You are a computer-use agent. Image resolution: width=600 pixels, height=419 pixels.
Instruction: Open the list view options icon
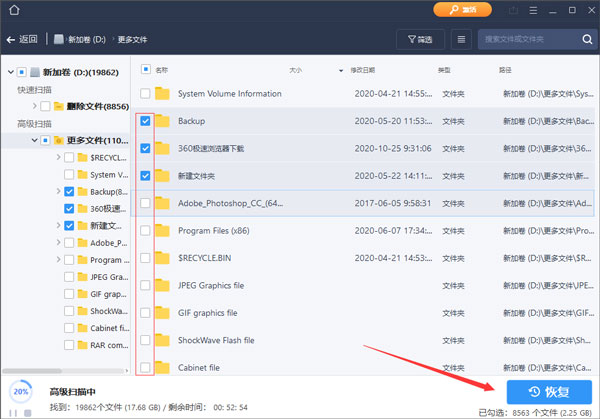(x=461, y=40)
